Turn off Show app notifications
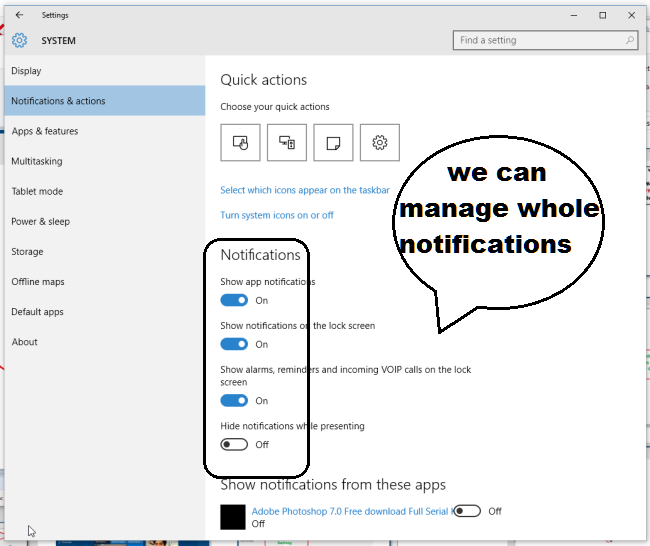This screenshot has width=650, height=546. (x=234, y=300)
